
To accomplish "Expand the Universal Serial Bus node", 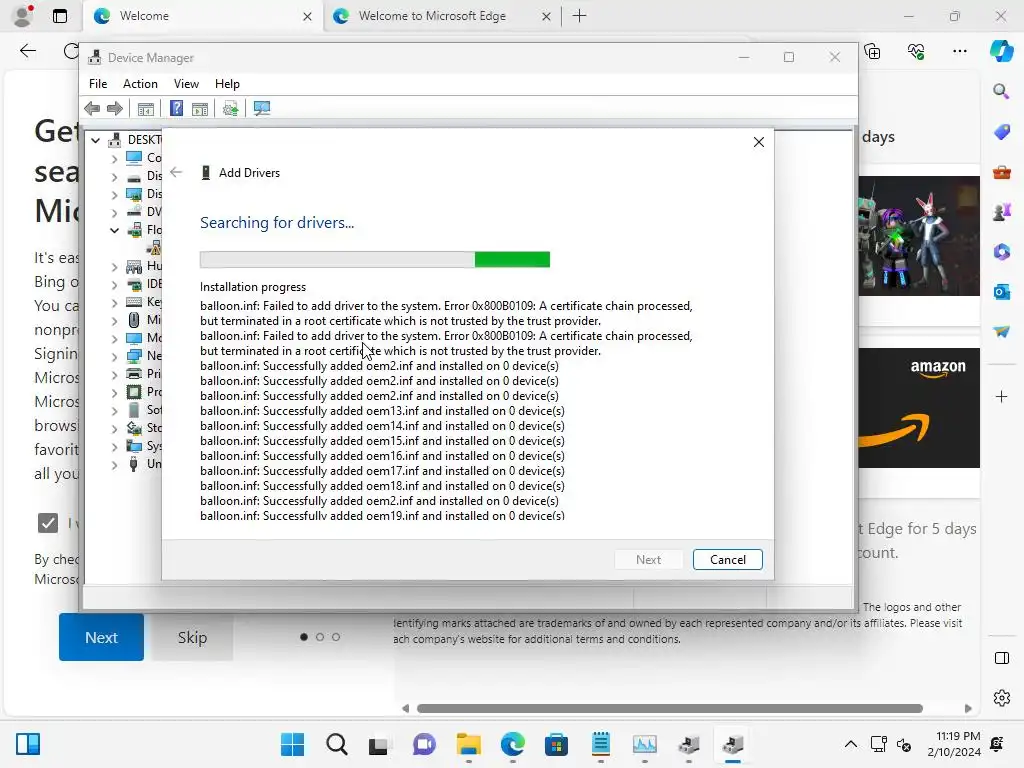I will coord(114,464).
